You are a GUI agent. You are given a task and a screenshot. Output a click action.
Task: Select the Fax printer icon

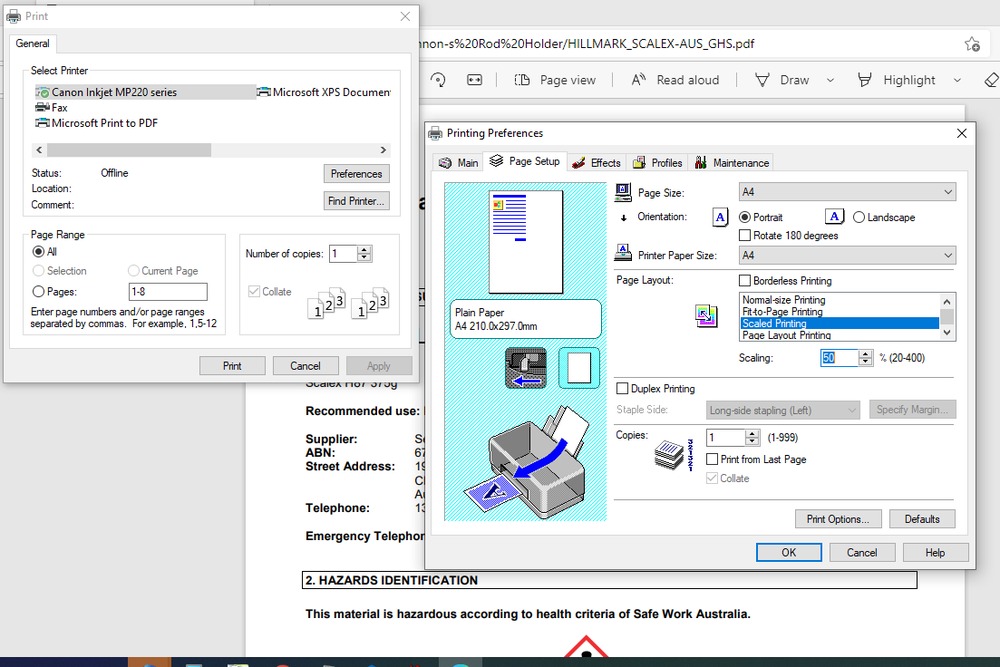(43, 108)
